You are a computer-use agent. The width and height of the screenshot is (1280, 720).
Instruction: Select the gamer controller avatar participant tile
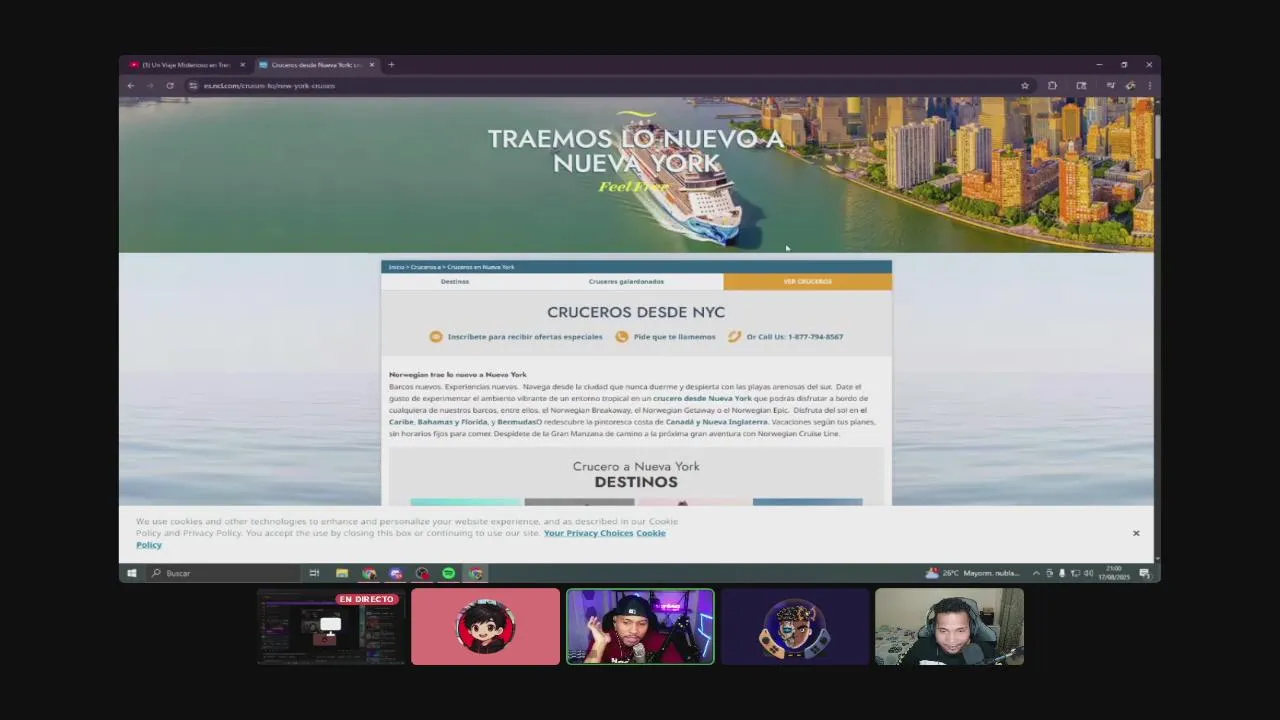pyautogui.click(x=795, y=627)
